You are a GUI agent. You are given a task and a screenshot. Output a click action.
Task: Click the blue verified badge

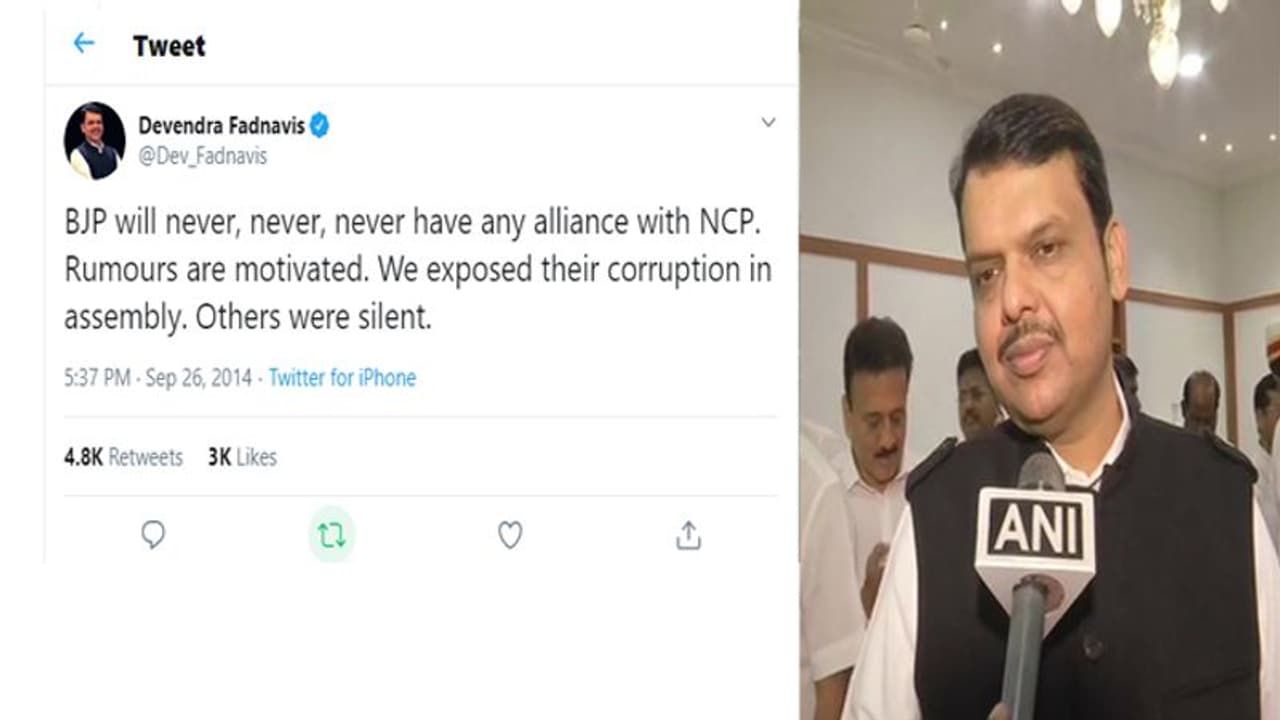coord(319,126)
